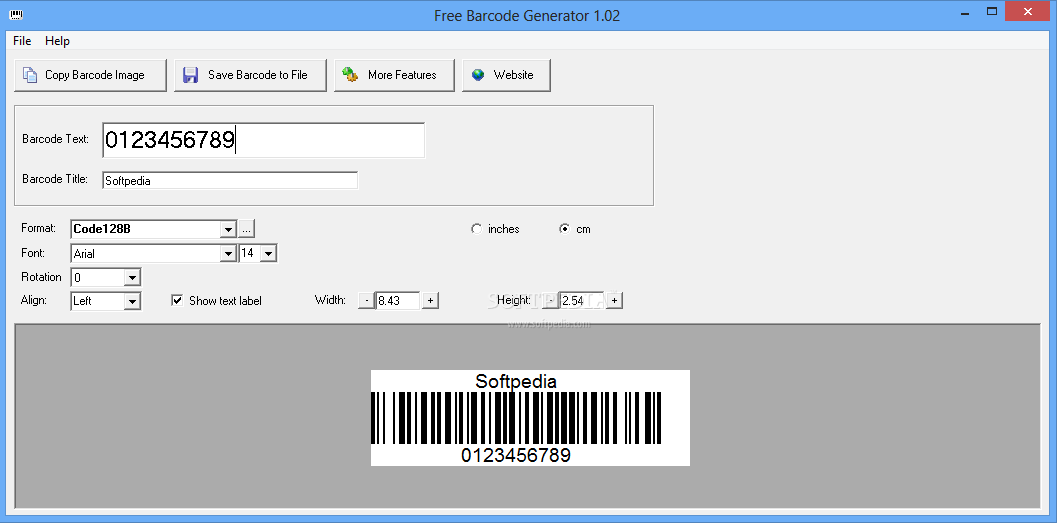1057x523 pixels.
Task: Open the Help menu
Action: coord(57,41)
